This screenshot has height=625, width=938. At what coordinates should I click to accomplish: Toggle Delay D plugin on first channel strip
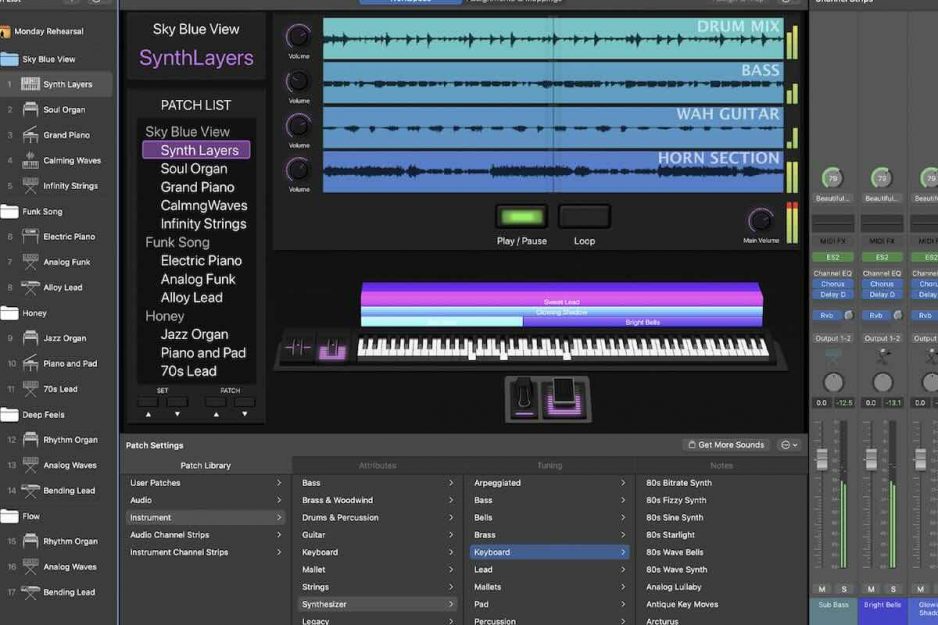(x=833, y=294)
